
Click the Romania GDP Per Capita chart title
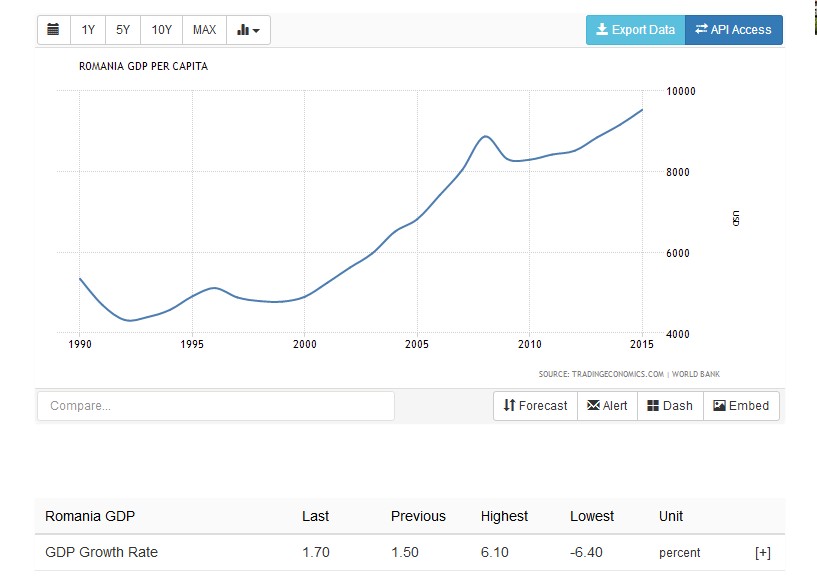[x=143, y=67]
